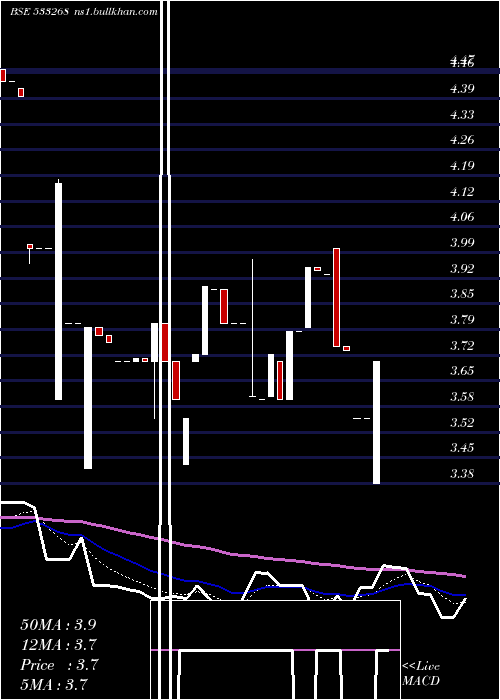Select the 4.19 price axis label
The width and height of the screenshot is (500, 700).
click(x=462, y=166)
